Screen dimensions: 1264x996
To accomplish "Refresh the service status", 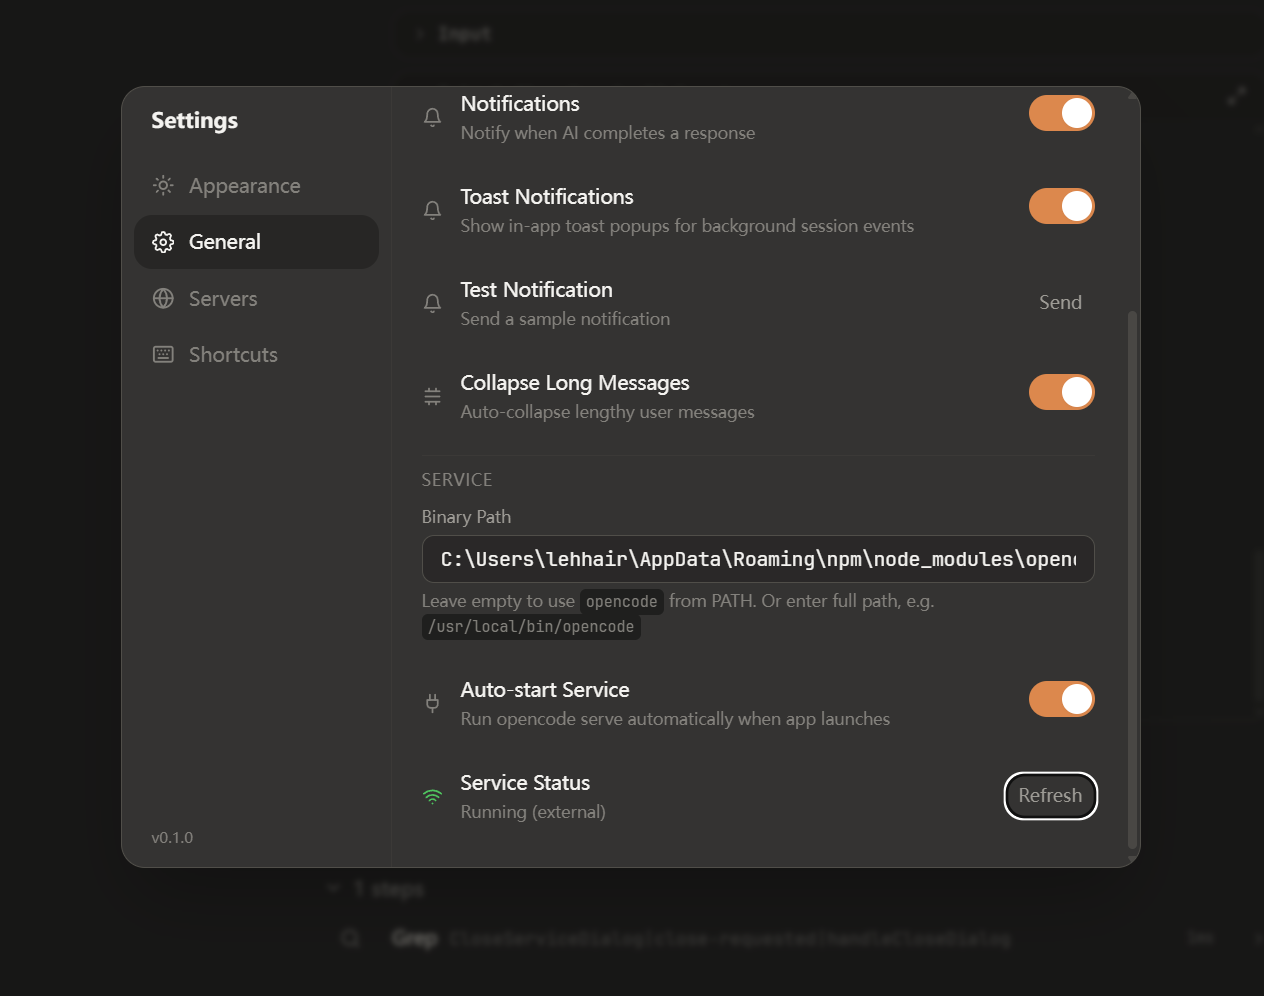I will coord(1050,796).
